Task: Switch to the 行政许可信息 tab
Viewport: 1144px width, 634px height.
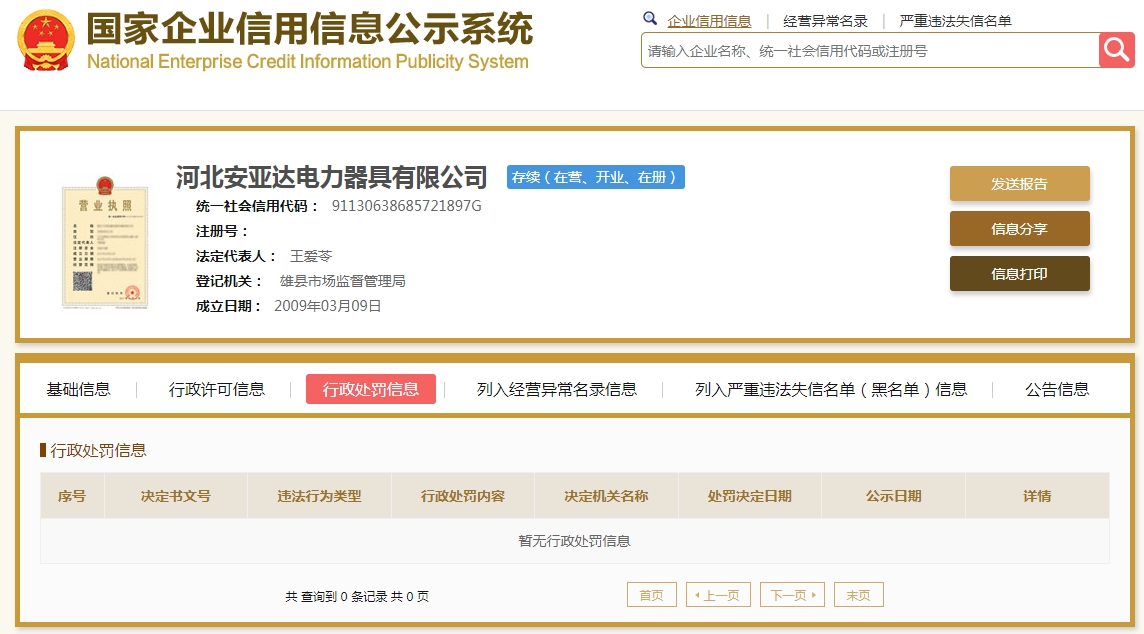Action: pyautogui.click(x=217, y=390)
